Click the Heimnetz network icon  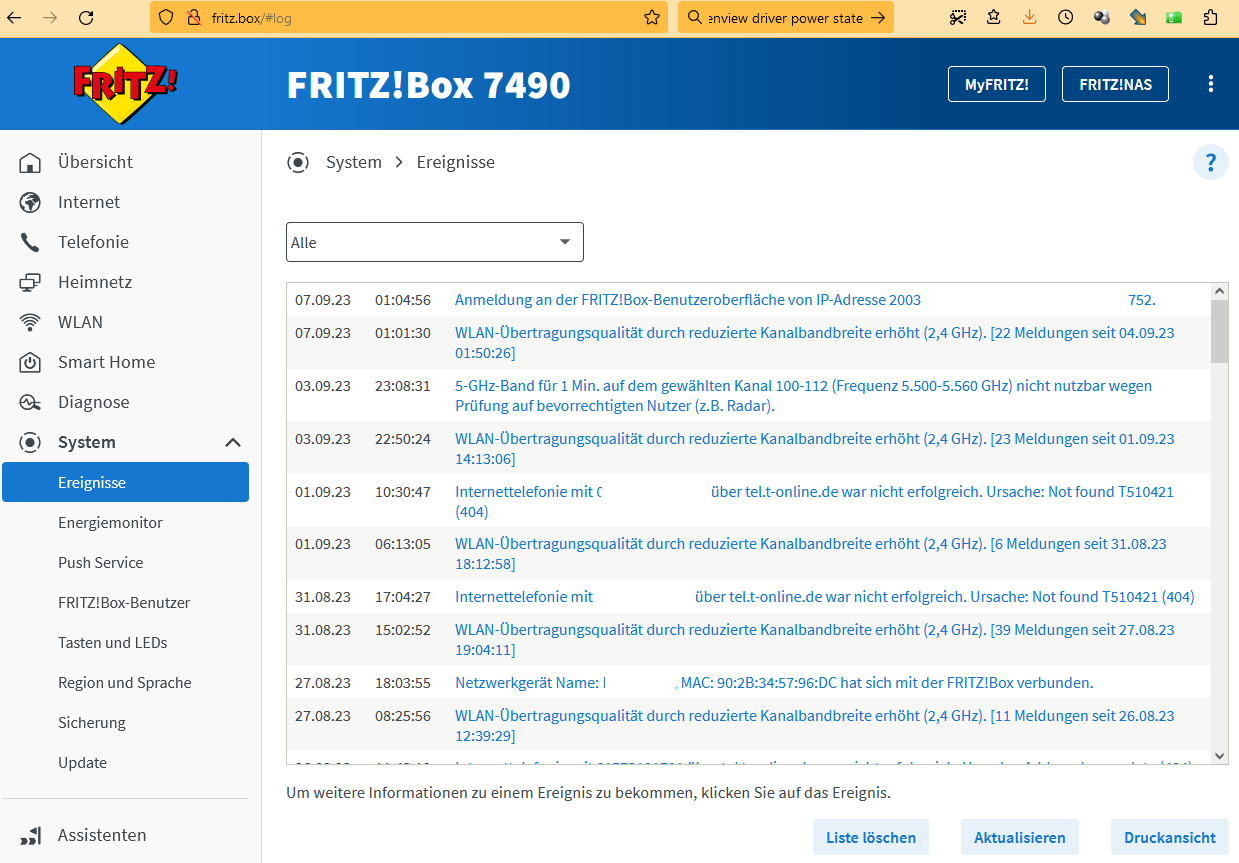click(x=31, y=282)
